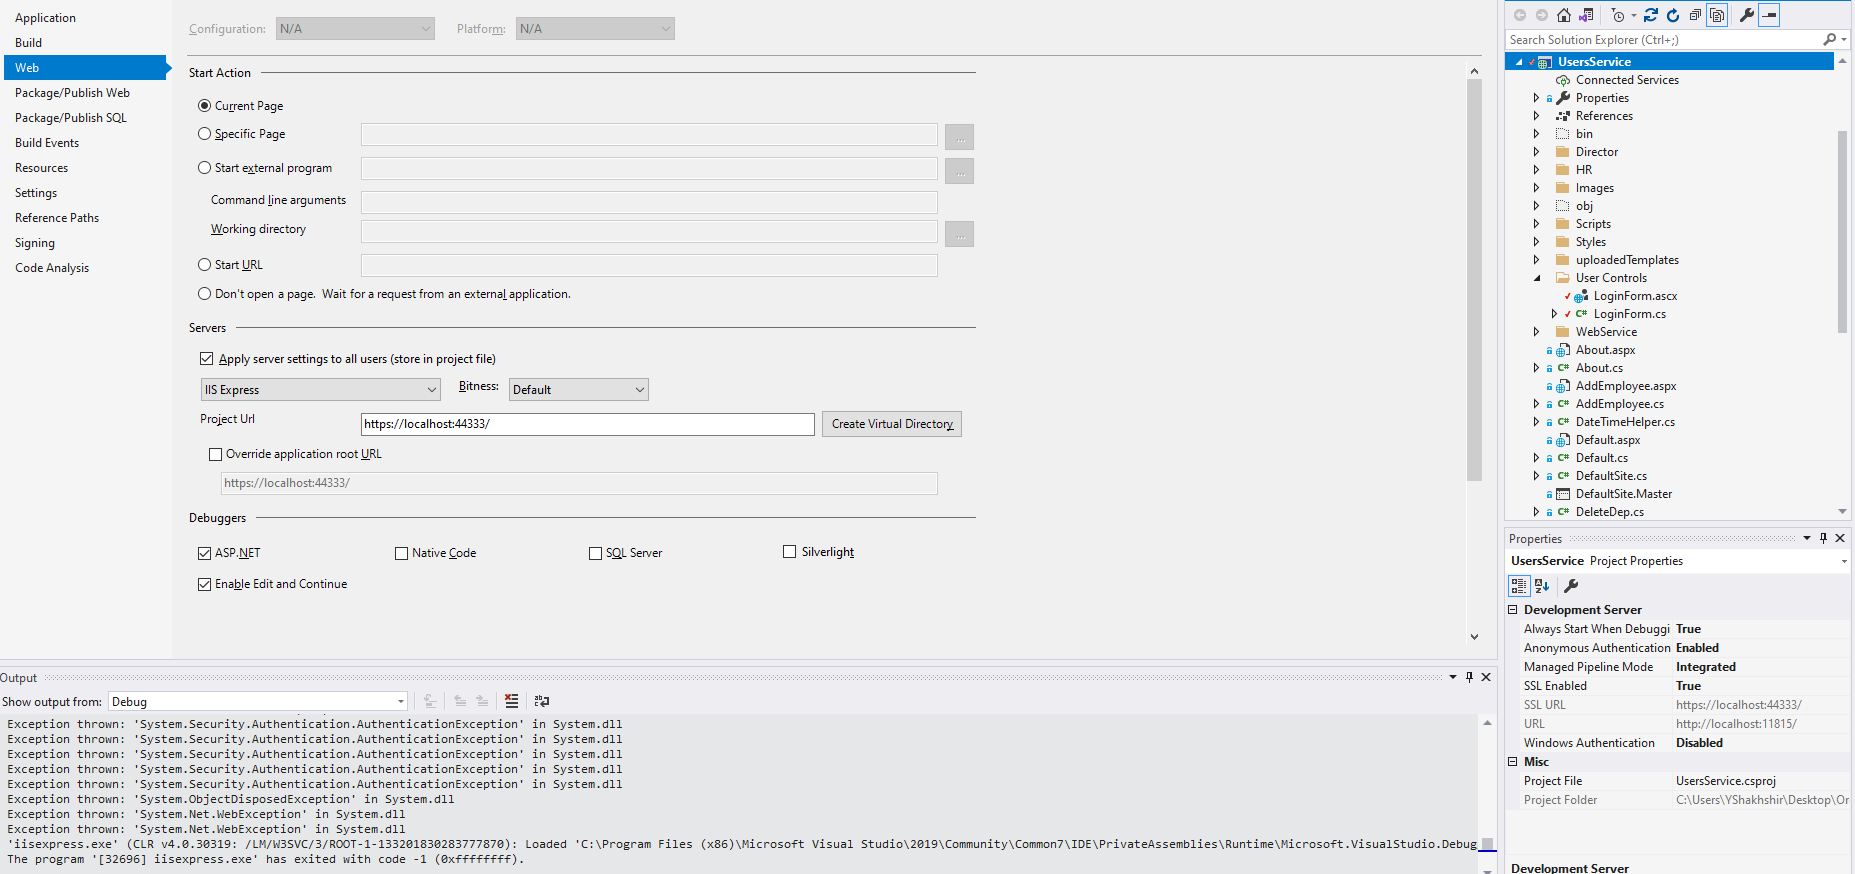Click the LoginForm.ascx file icon

click(x=1581, y=296)
